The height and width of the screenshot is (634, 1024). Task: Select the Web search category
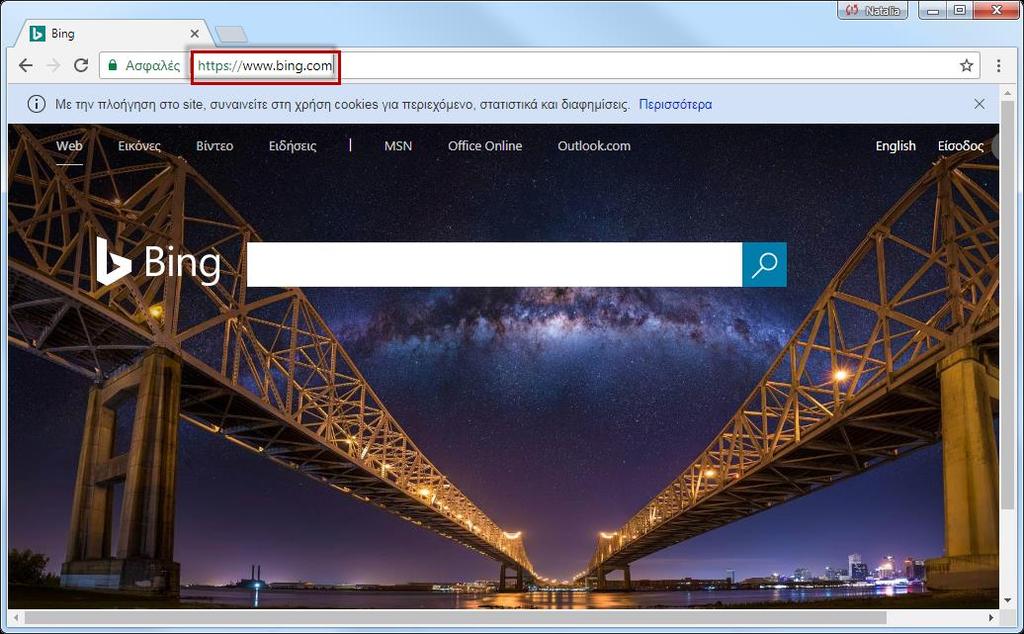pyautogui.click(x=69, y=146)
